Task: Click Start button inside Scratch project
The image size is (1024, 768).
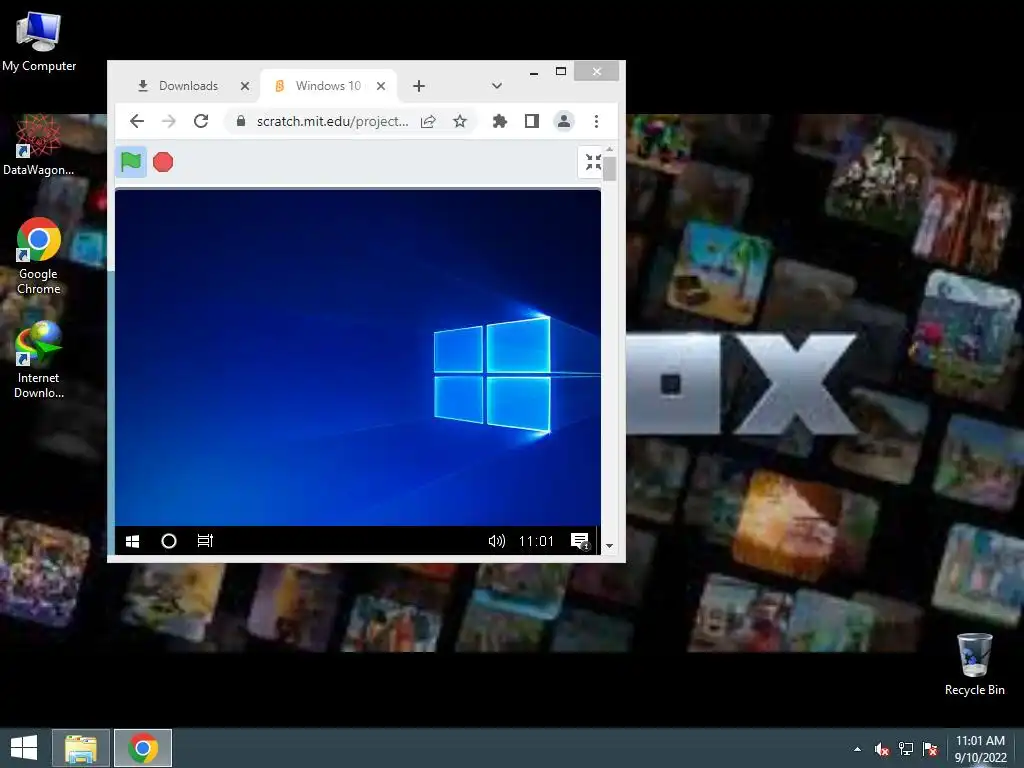Action: [x=133, y=541]
